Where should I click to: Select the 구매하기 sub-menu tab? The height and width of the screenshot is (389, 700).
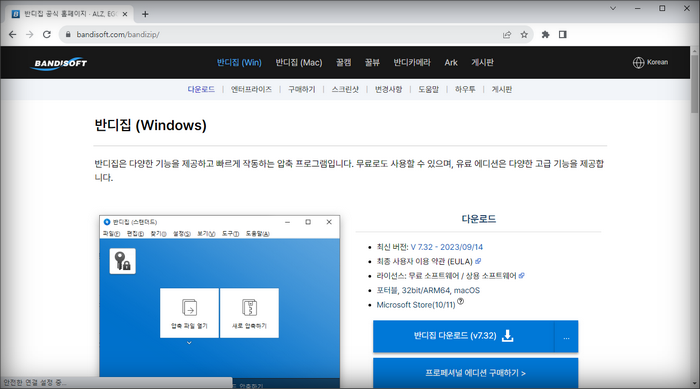(302, 89)
